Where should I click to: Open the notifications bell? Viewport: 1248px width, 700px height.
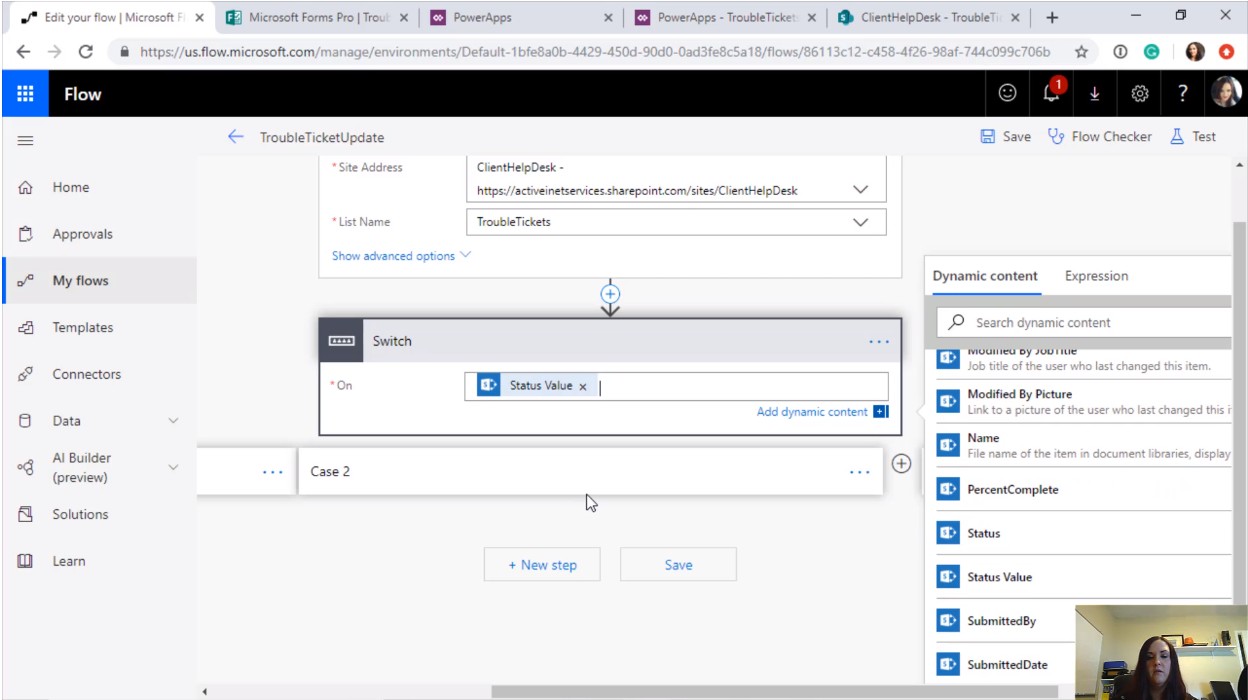(x=1052, y=93)
